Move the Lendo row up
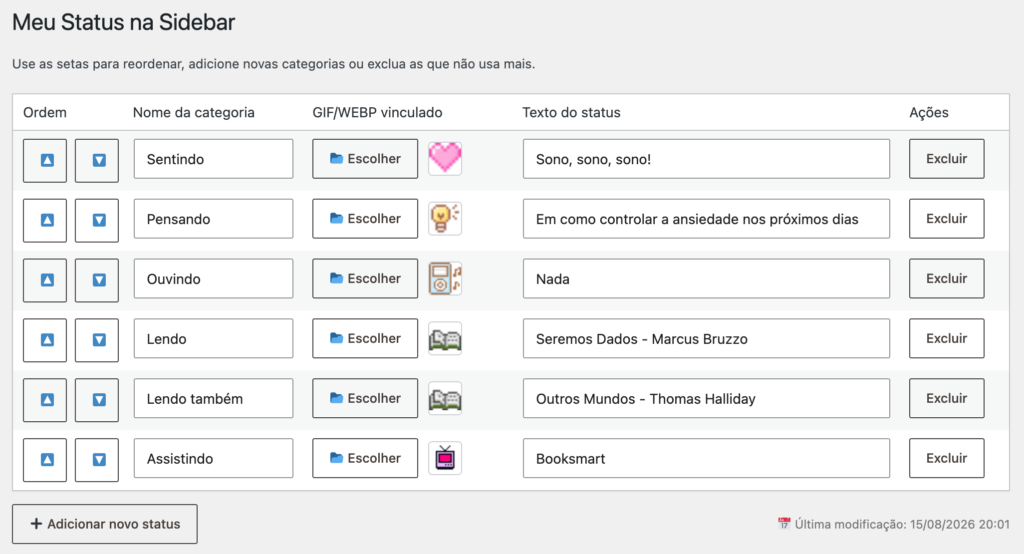This screenshot has width=1024, height=554. [45, 340]
